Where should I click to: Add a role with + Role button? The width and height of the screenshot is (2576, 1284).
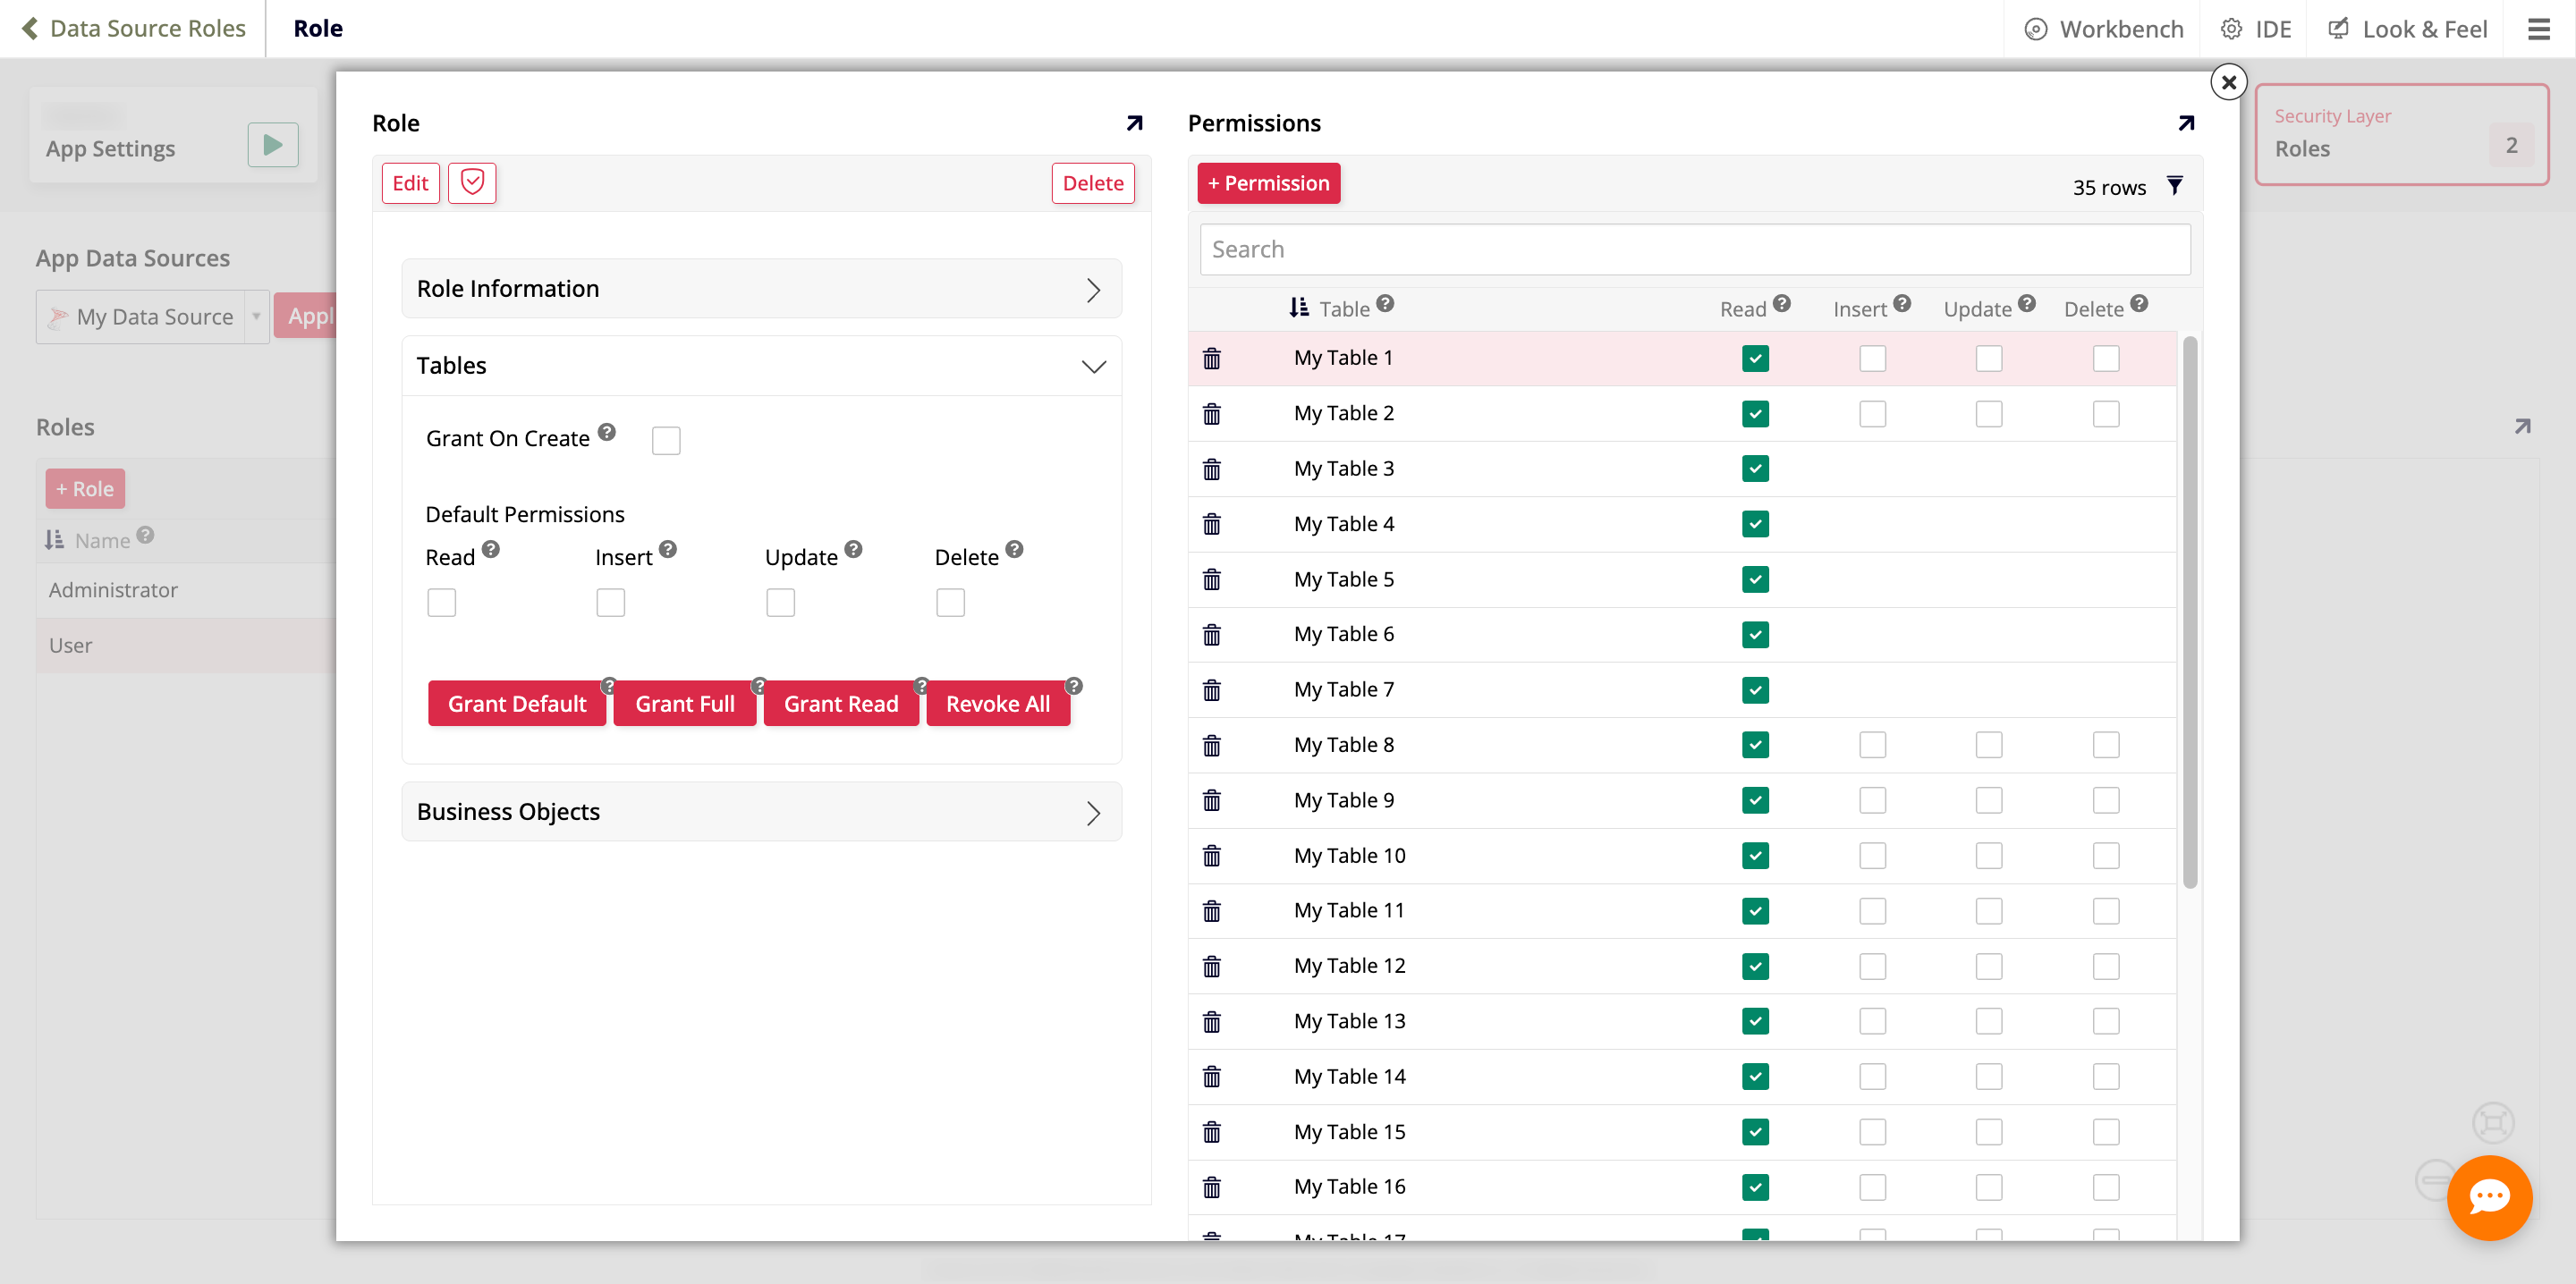[85, 489]
